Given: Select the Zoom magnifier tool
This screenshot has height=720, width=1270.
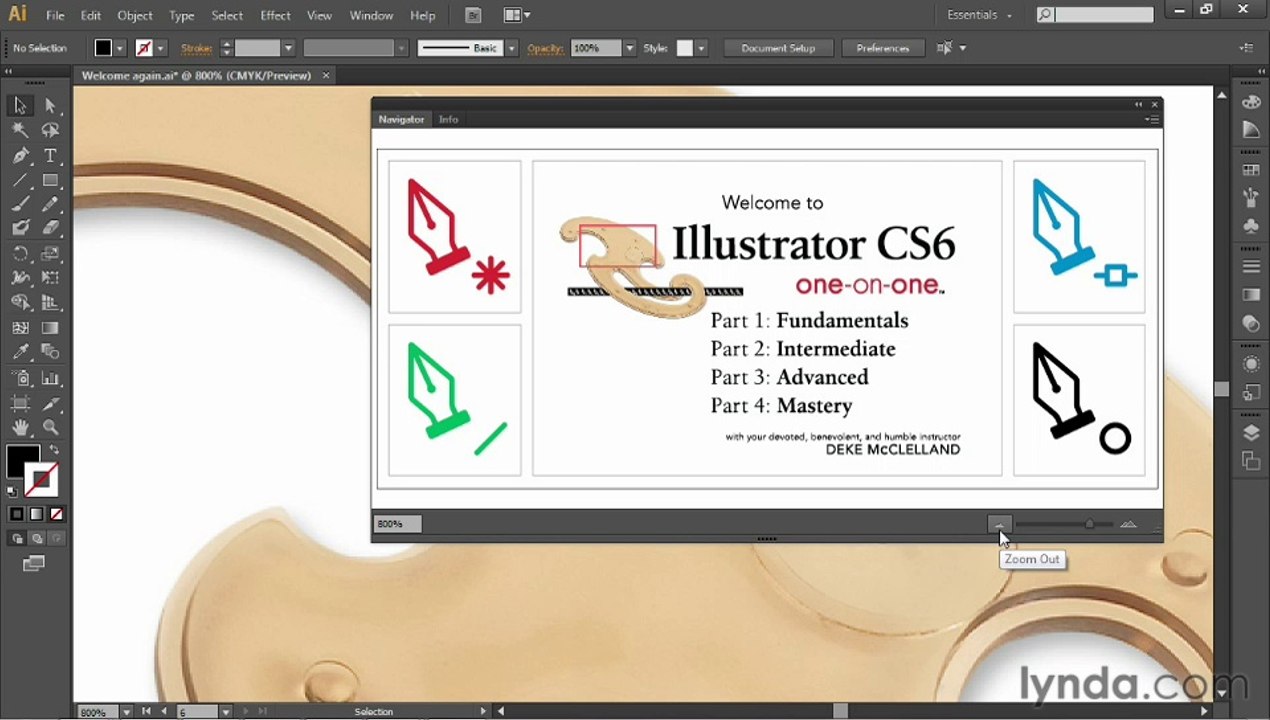Looking at the screenshot, I should click(50, 428).
